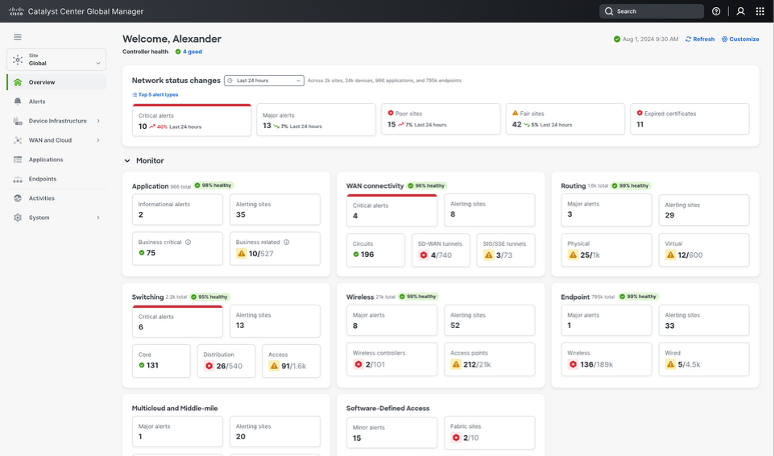The height and width of the screenshot is (456, 774).
Task: Click the Access points warning icon
Action: [456, 364]
